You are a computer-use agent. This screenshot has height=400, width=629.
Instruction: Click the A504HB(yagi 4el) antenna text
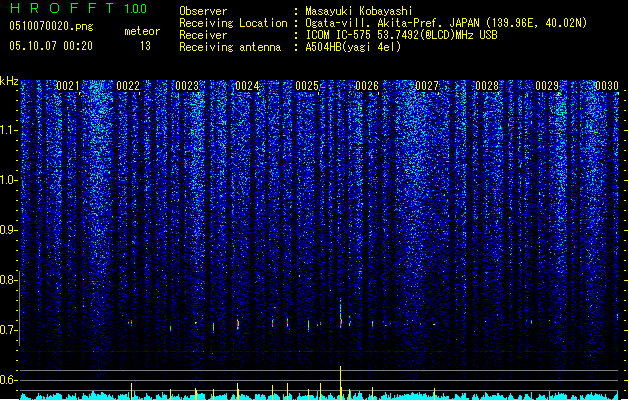pos(353,47)
